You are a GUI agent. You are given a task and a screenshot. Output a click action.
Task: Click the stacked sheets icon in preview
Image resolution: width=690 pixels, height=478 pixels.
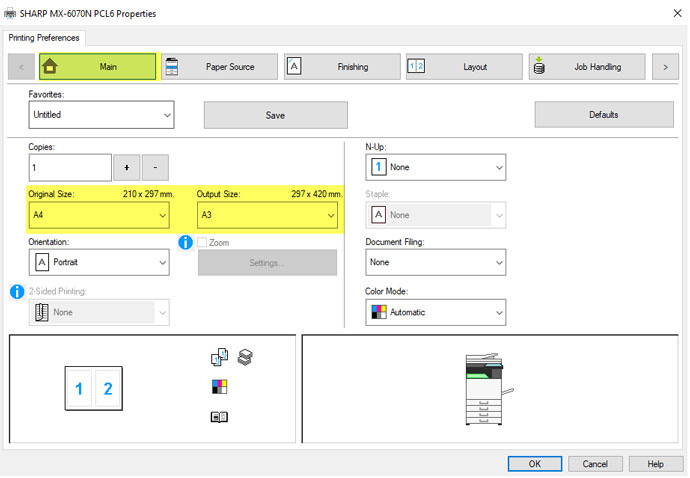coord(245,357)
